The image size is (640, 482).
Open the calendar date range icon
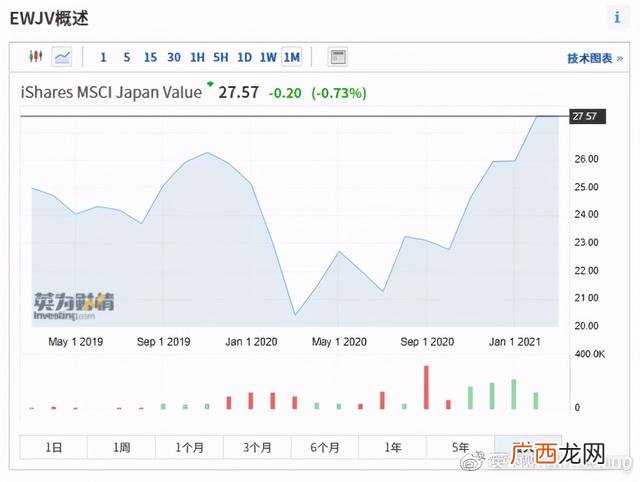[338, 57]
